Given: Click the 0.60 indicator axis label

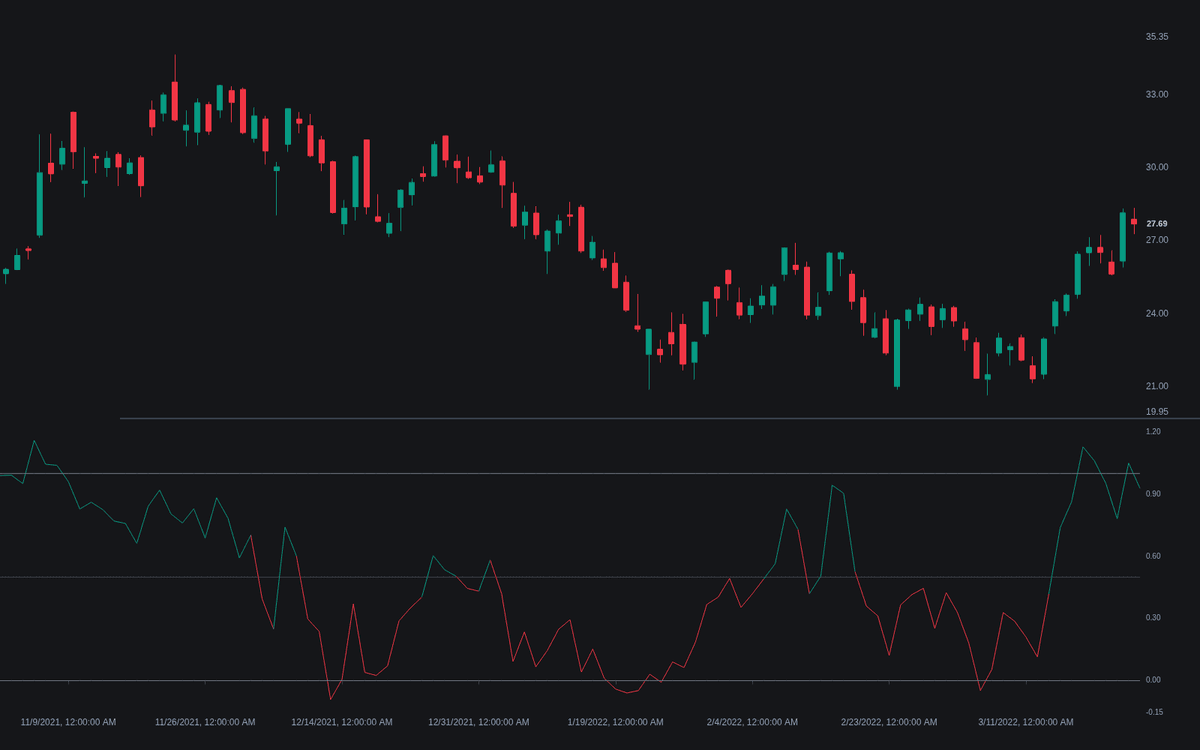Looking at the screenshot, I should pos(1154,556).
